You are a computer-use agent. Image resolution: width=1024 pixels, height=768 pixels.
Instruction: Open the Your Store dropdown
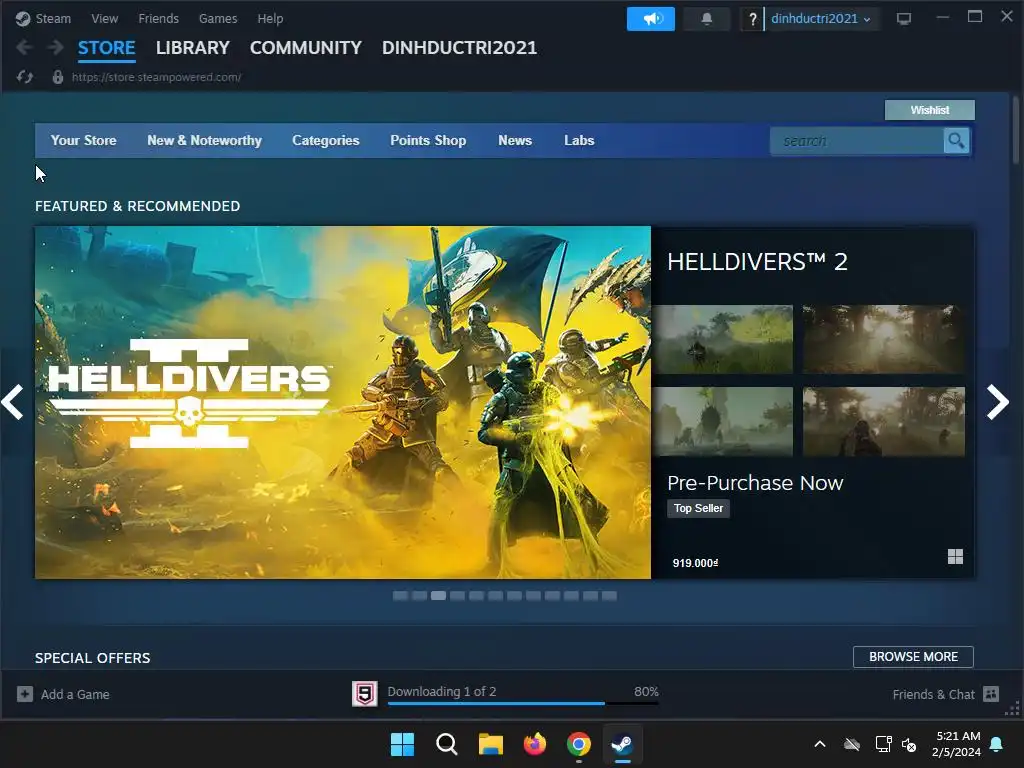click(84, 140)
